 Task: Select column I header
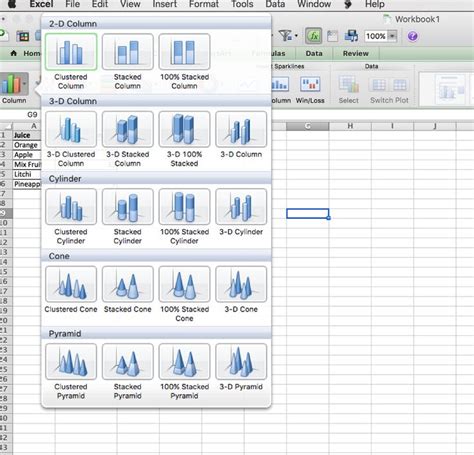392,126
